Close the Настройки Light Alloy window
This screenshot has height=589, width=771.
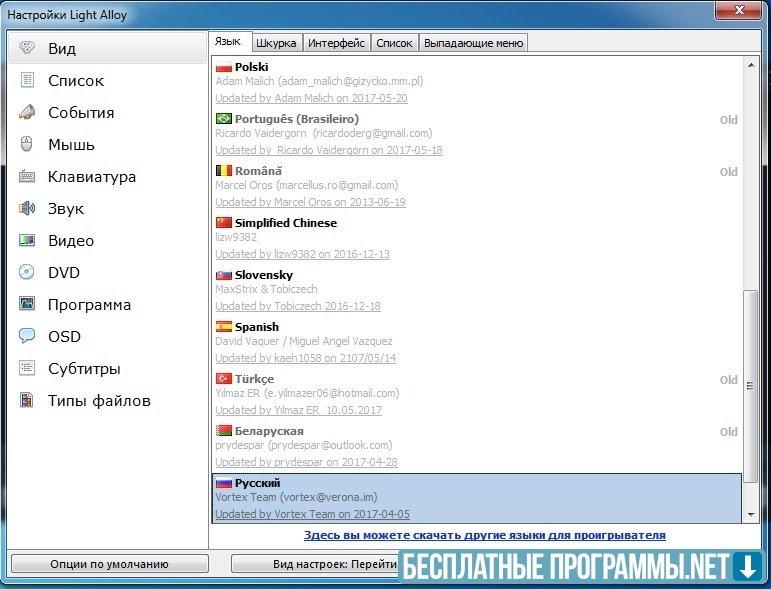point(741,12)
